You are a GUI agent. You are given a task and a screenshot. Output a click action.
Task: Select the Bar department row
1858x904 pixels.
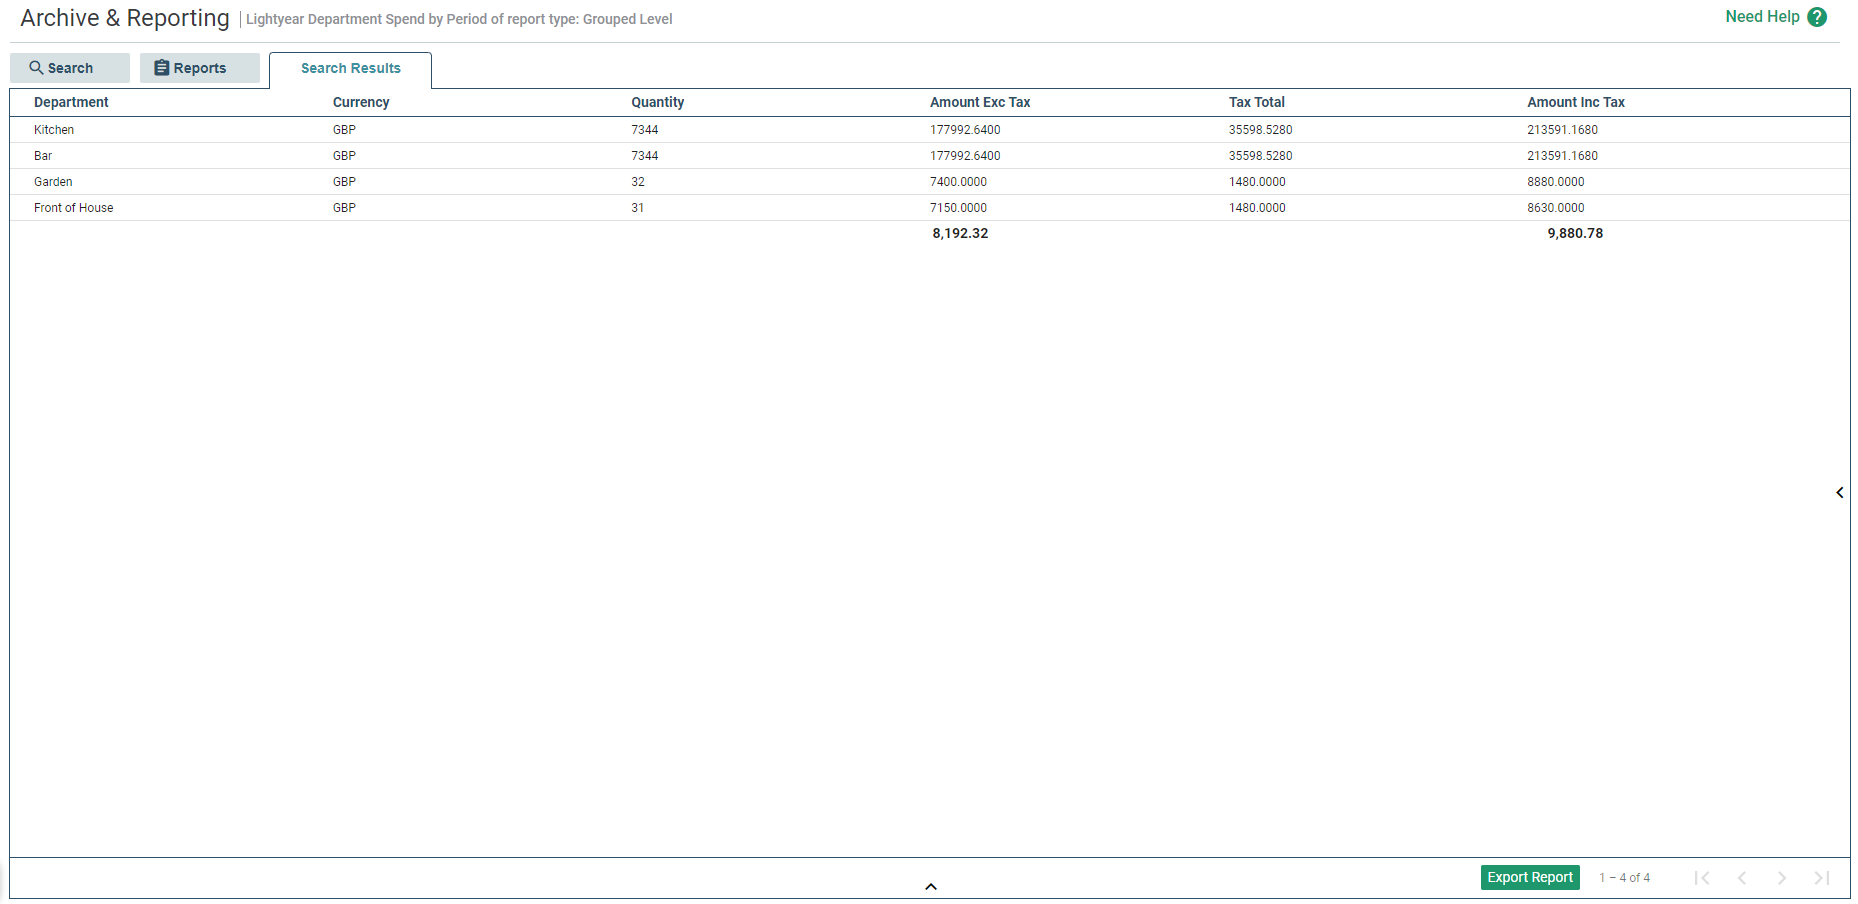click(x=930, y=156)
